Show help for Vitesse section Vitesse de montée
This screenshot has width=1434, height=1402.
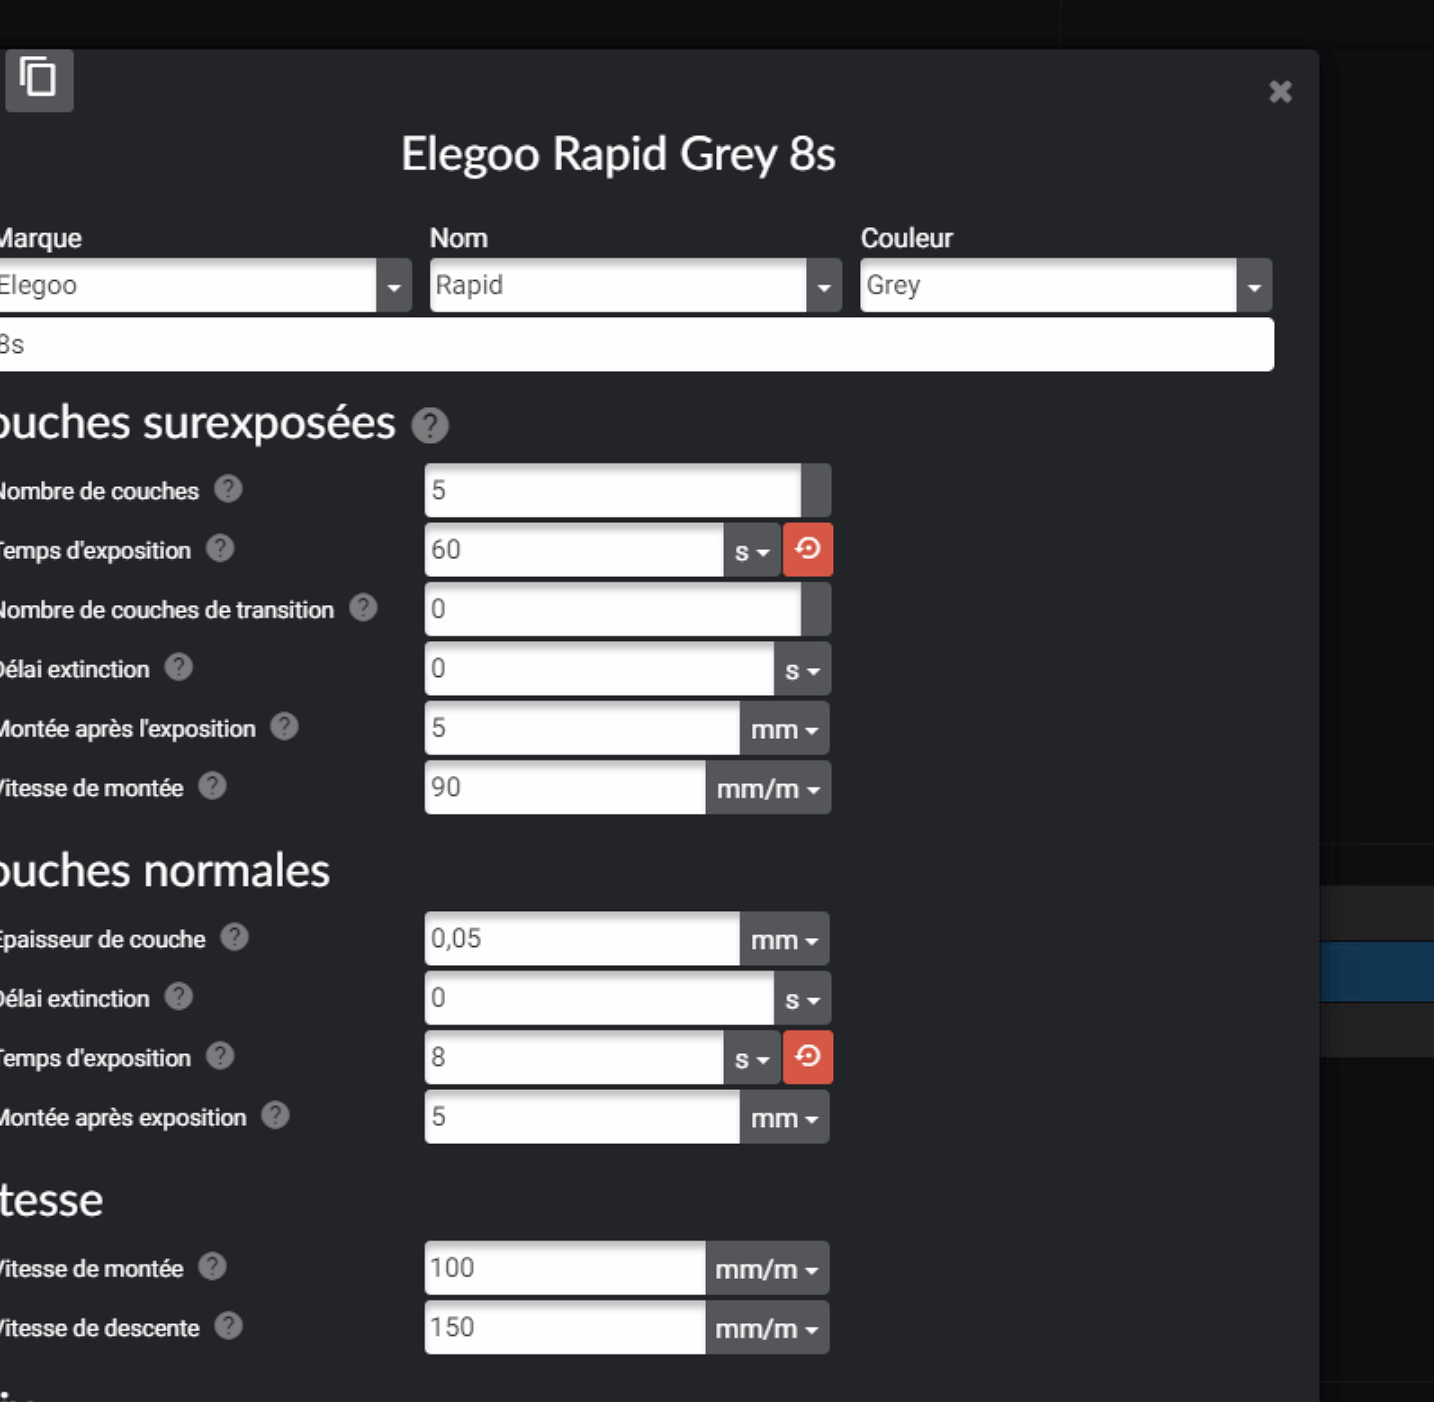[212, 1266]
